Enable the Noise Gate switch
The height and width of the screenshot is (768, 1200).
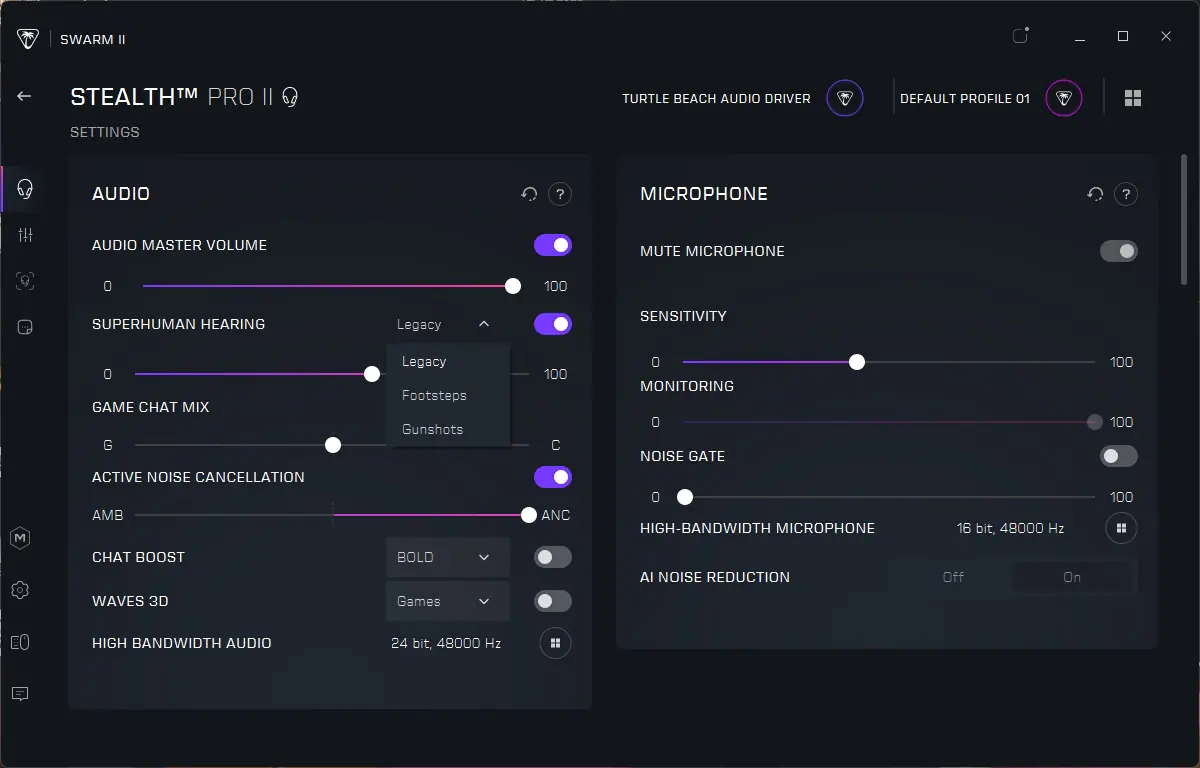[1119, 456]
